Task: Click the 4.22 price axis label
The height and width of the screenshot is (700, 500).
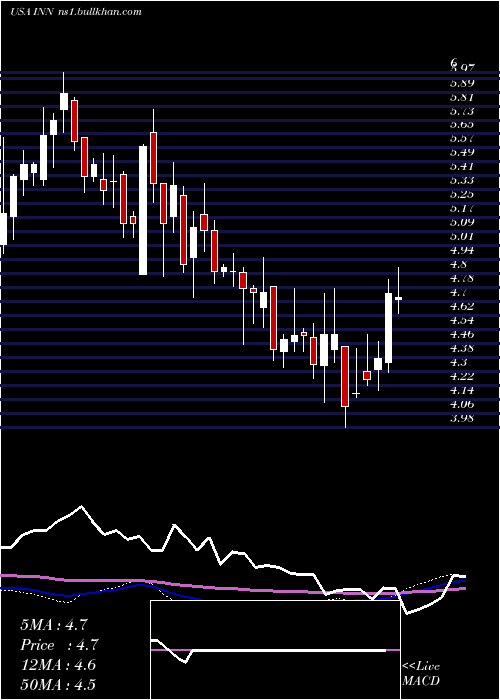Action: 462,376
